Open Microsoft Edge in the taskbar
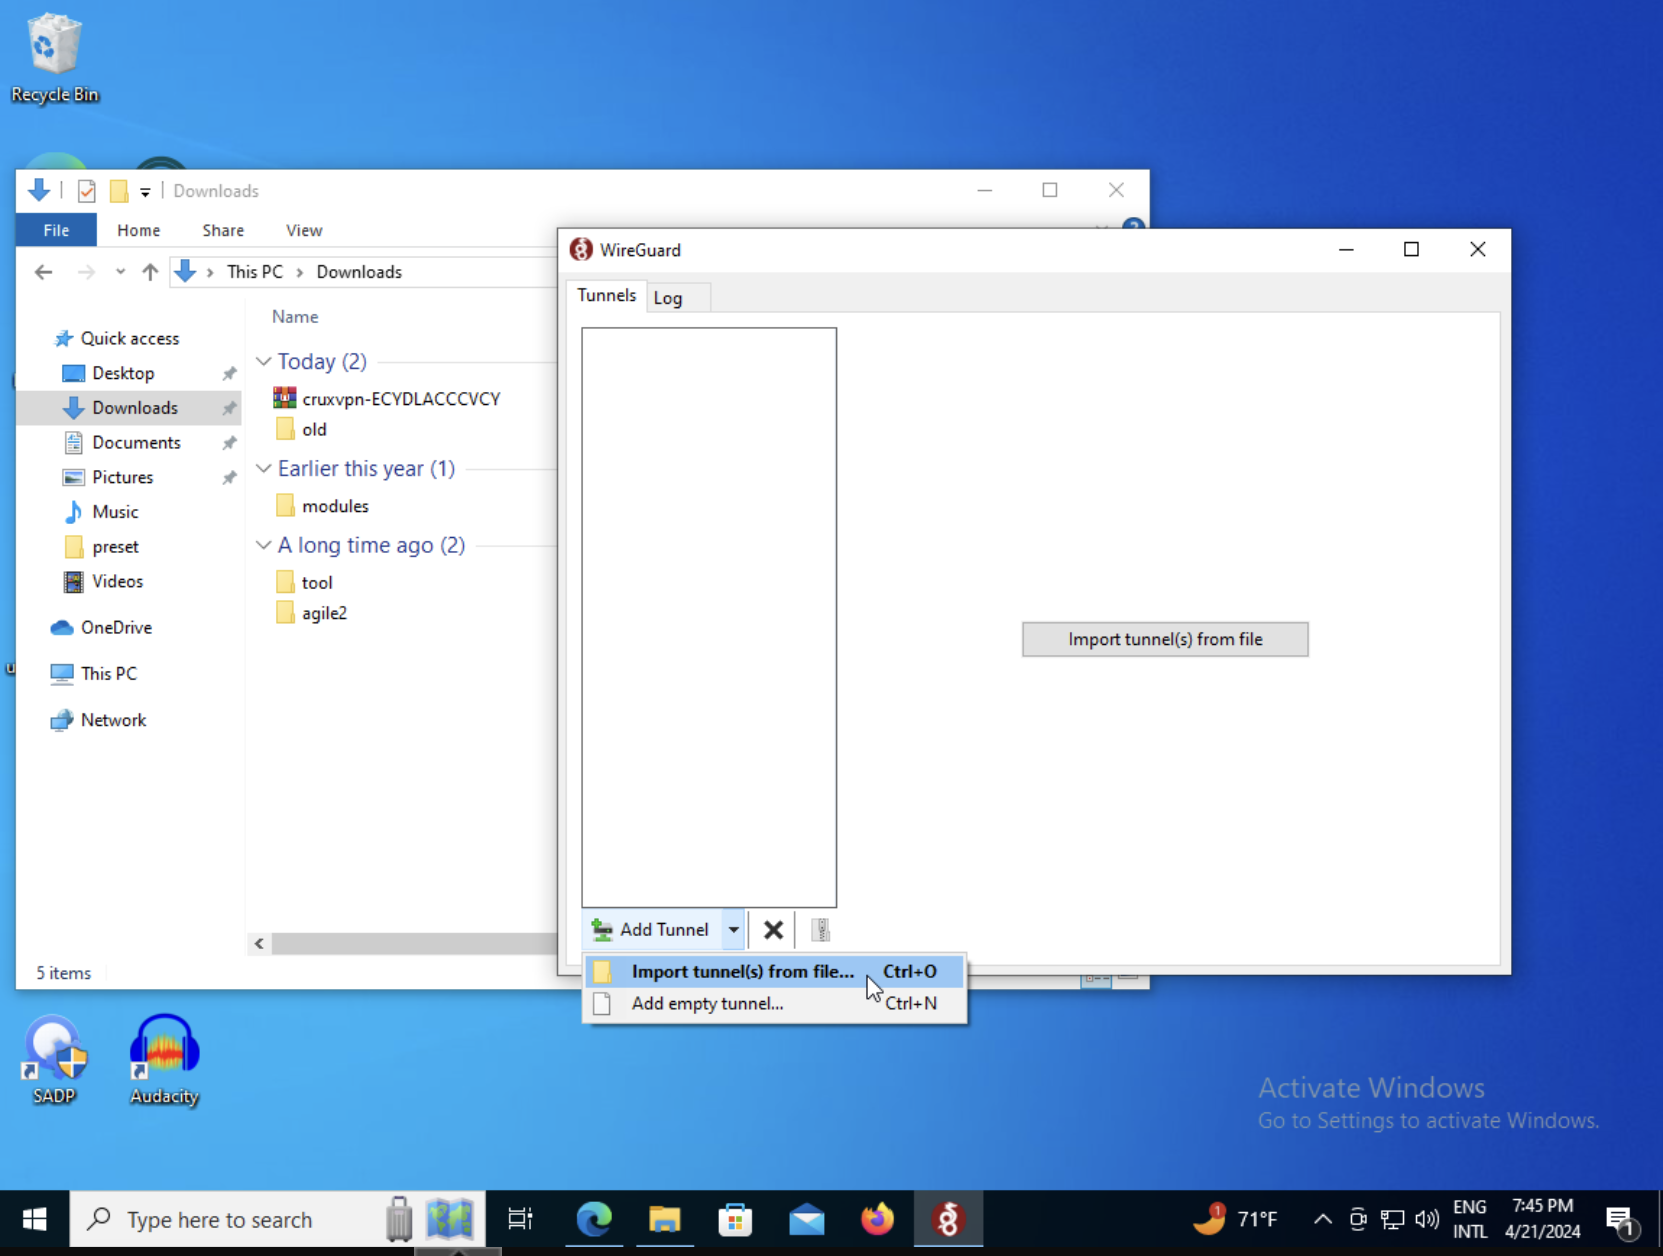Image resolution: width=1663 pixels, height=1256 pixels. coord(594,1219)
